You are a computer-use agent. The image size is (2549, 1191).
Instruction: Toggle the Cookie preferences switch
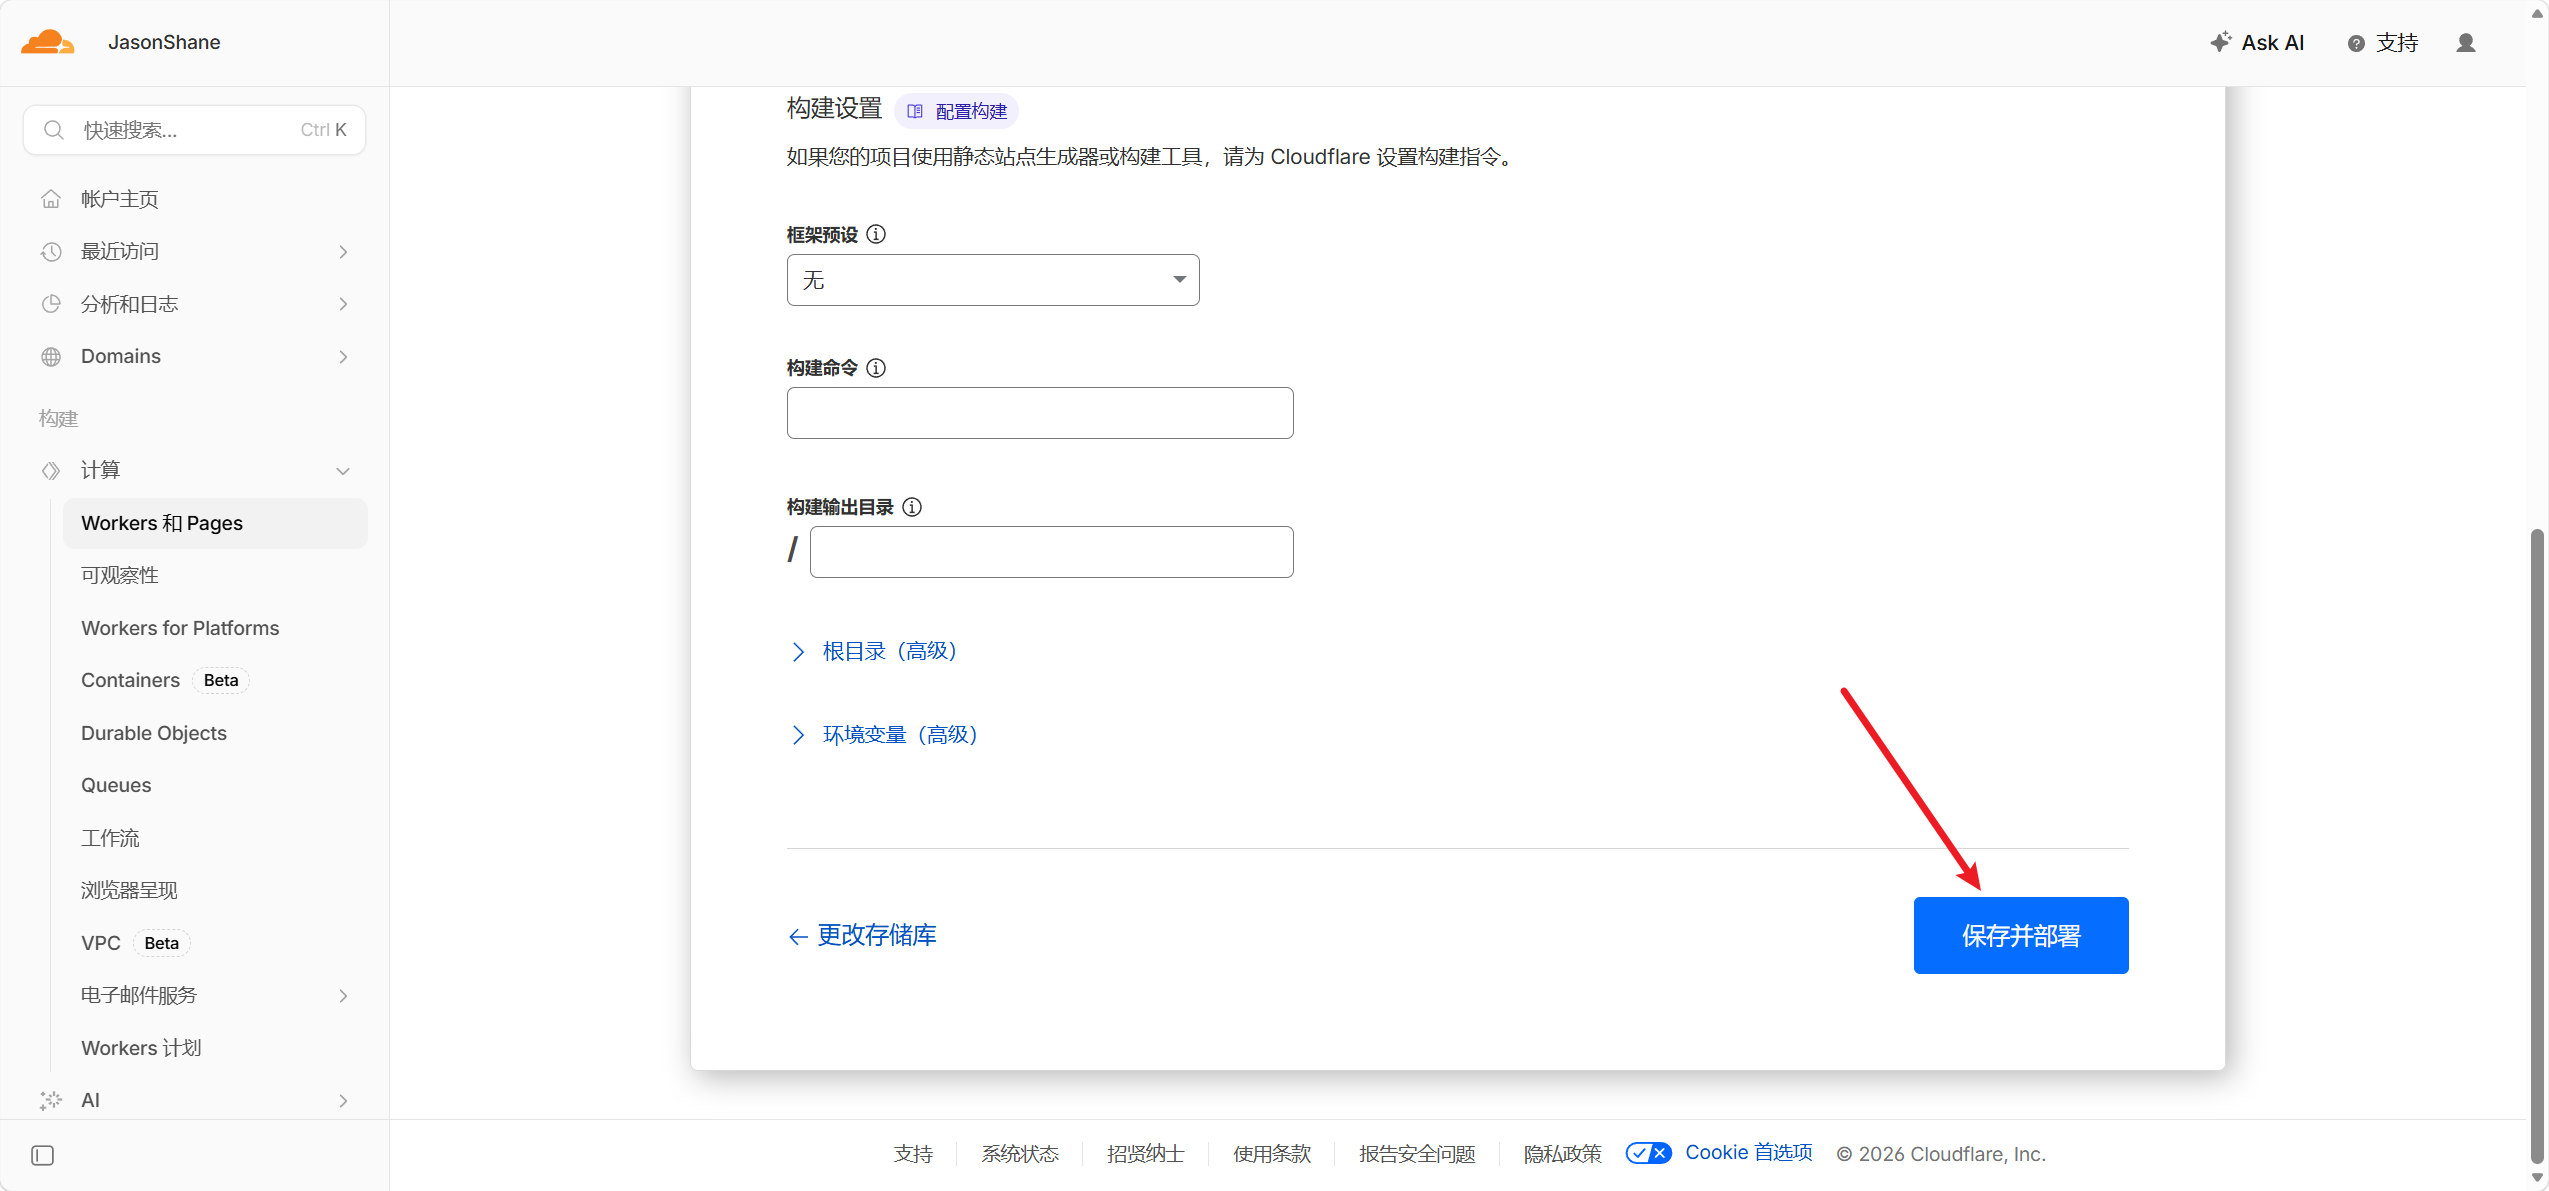[1648, 1153]
